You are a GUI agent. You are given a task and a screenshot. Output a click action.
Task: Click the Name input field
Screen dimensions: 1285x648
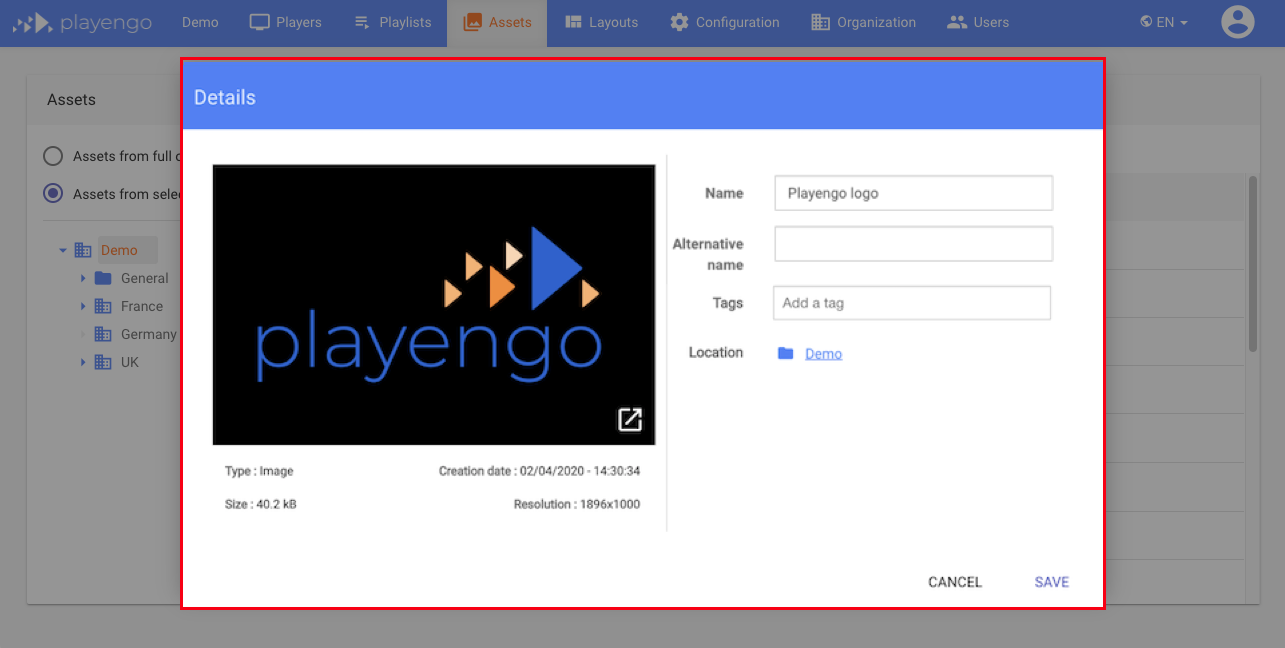(x=913, y=193)
